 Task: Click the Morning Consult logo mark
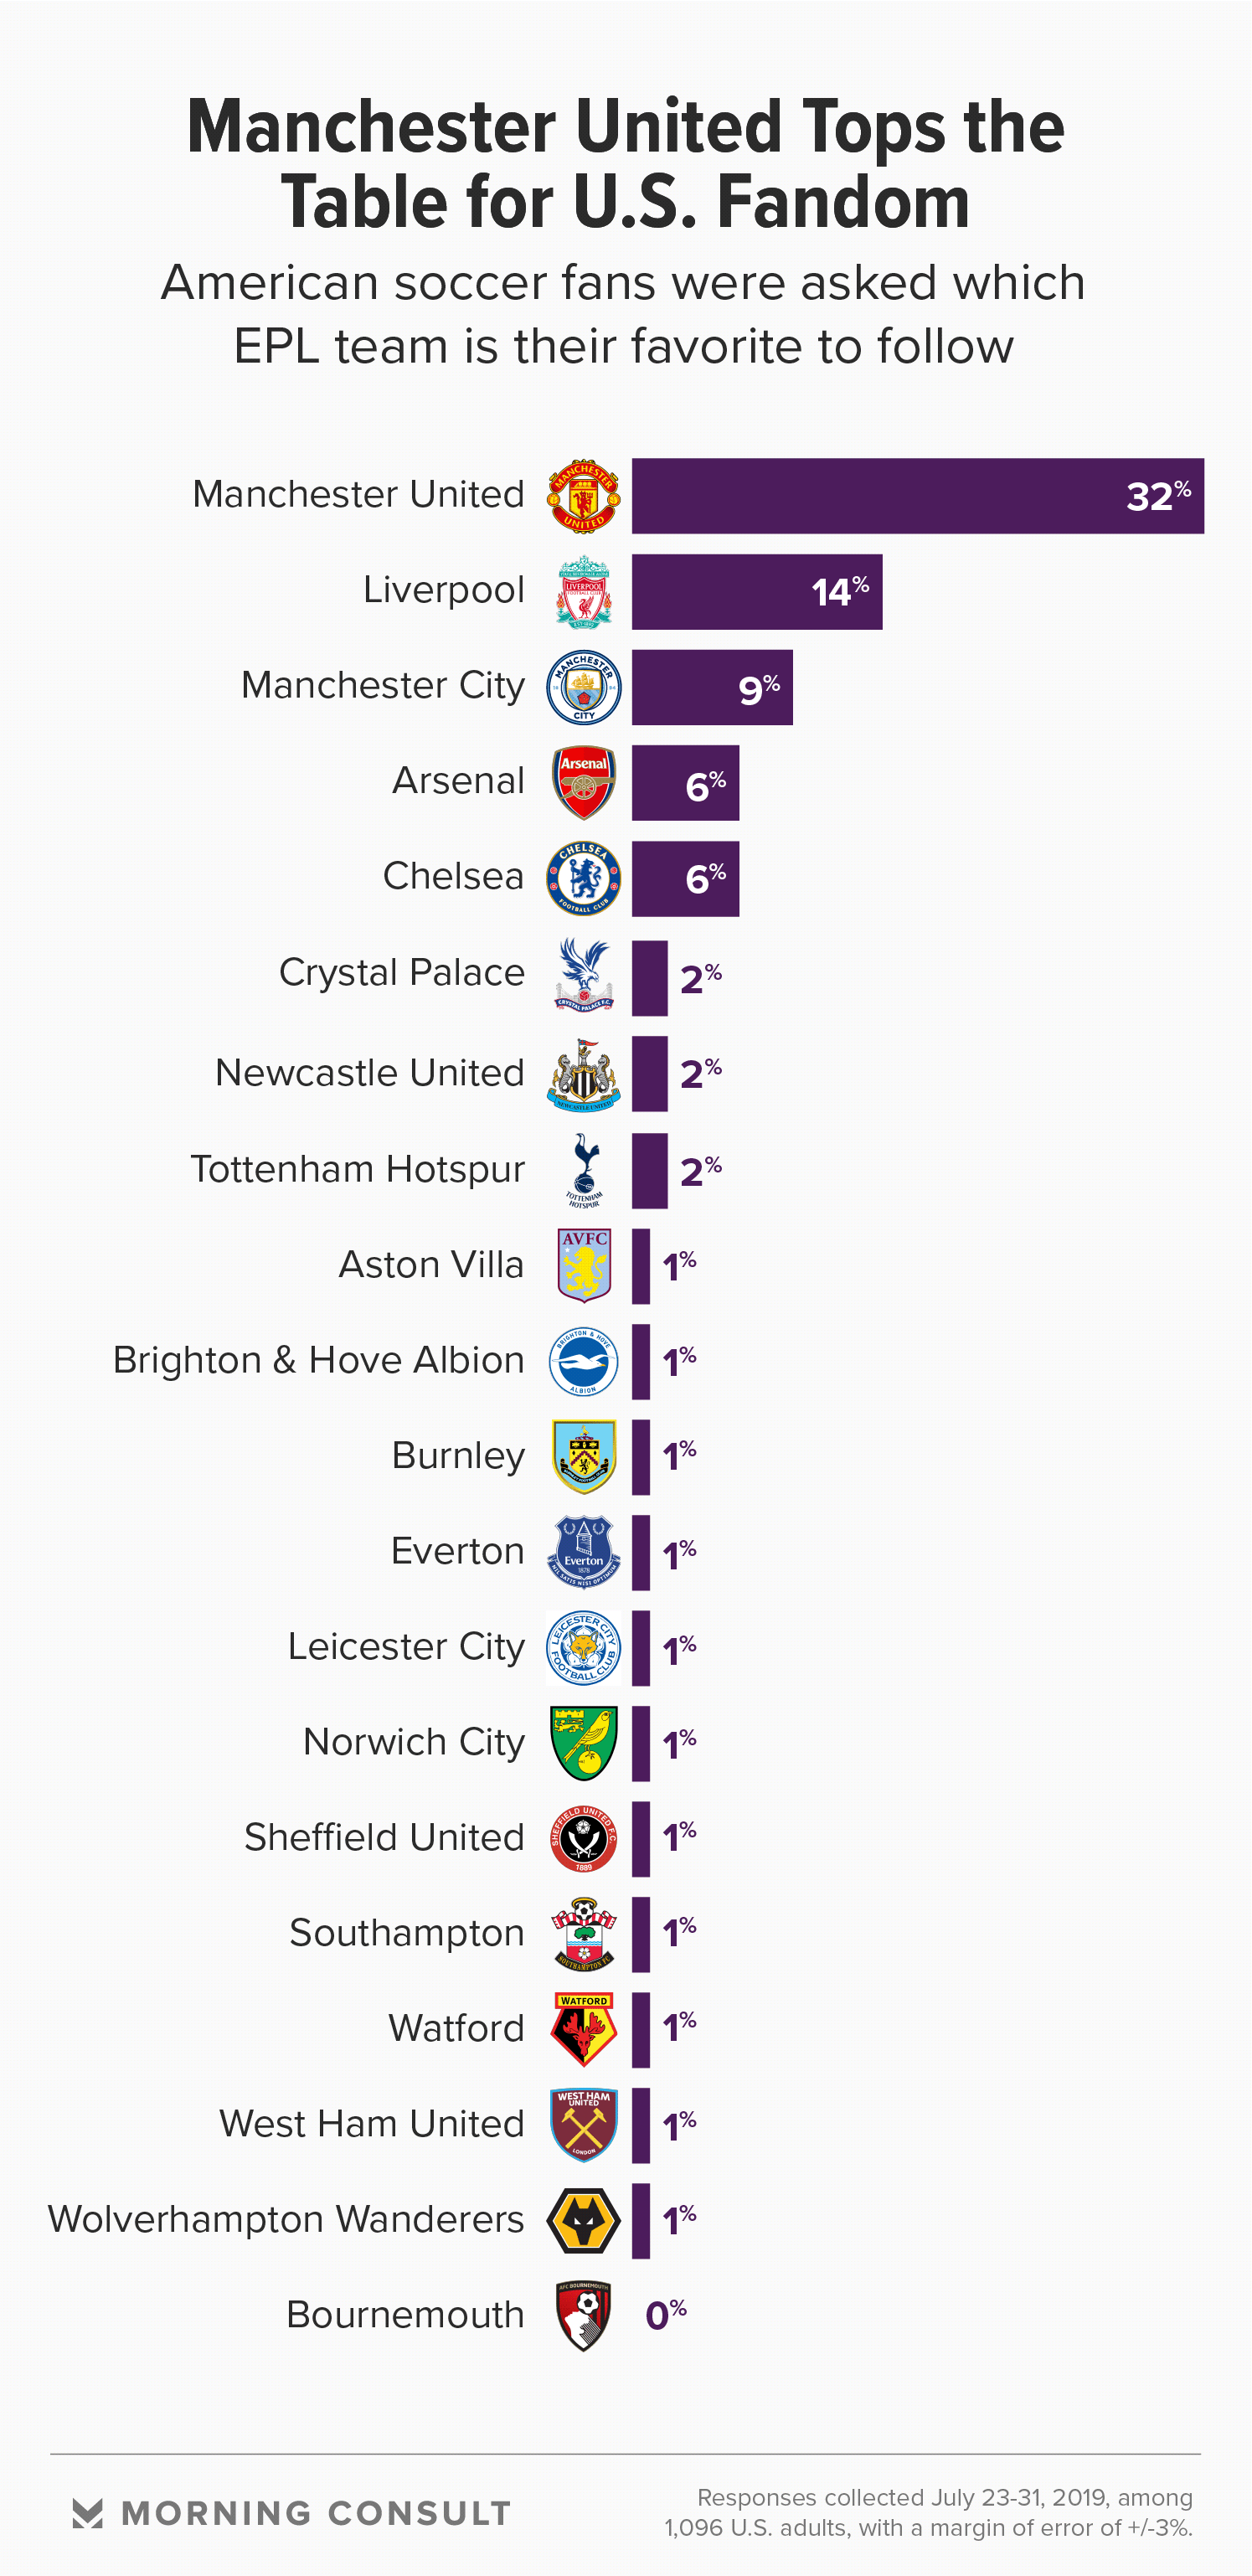88,2513
